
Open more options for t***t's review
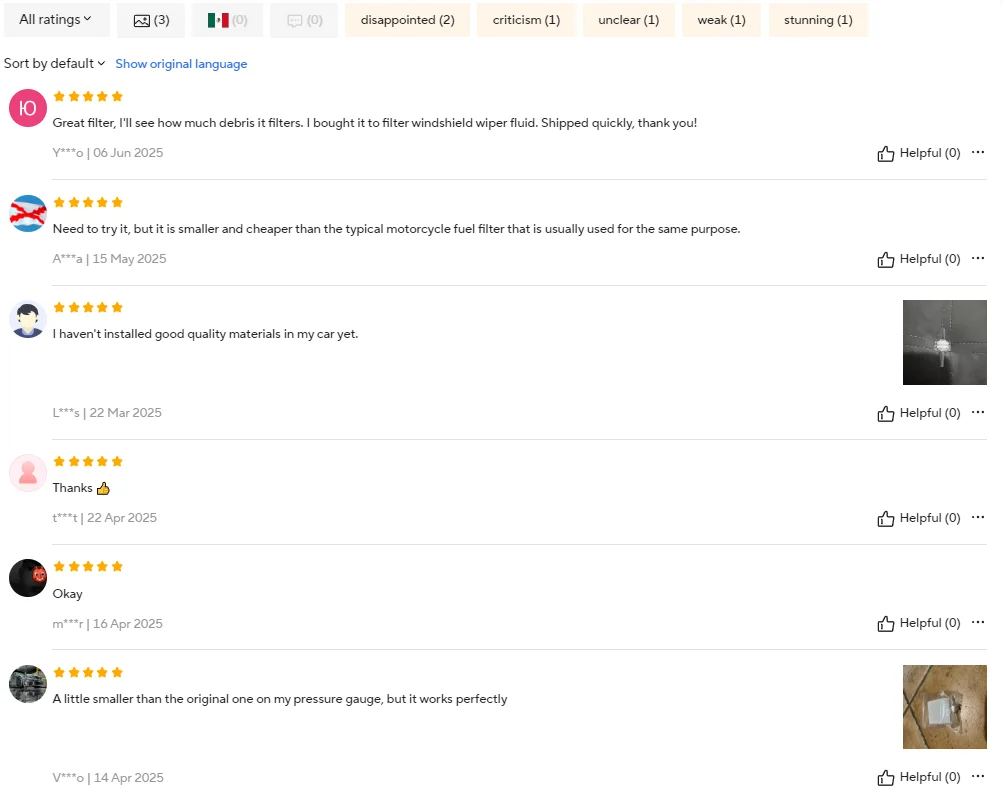pyautogui.click(x=978, y=517)
